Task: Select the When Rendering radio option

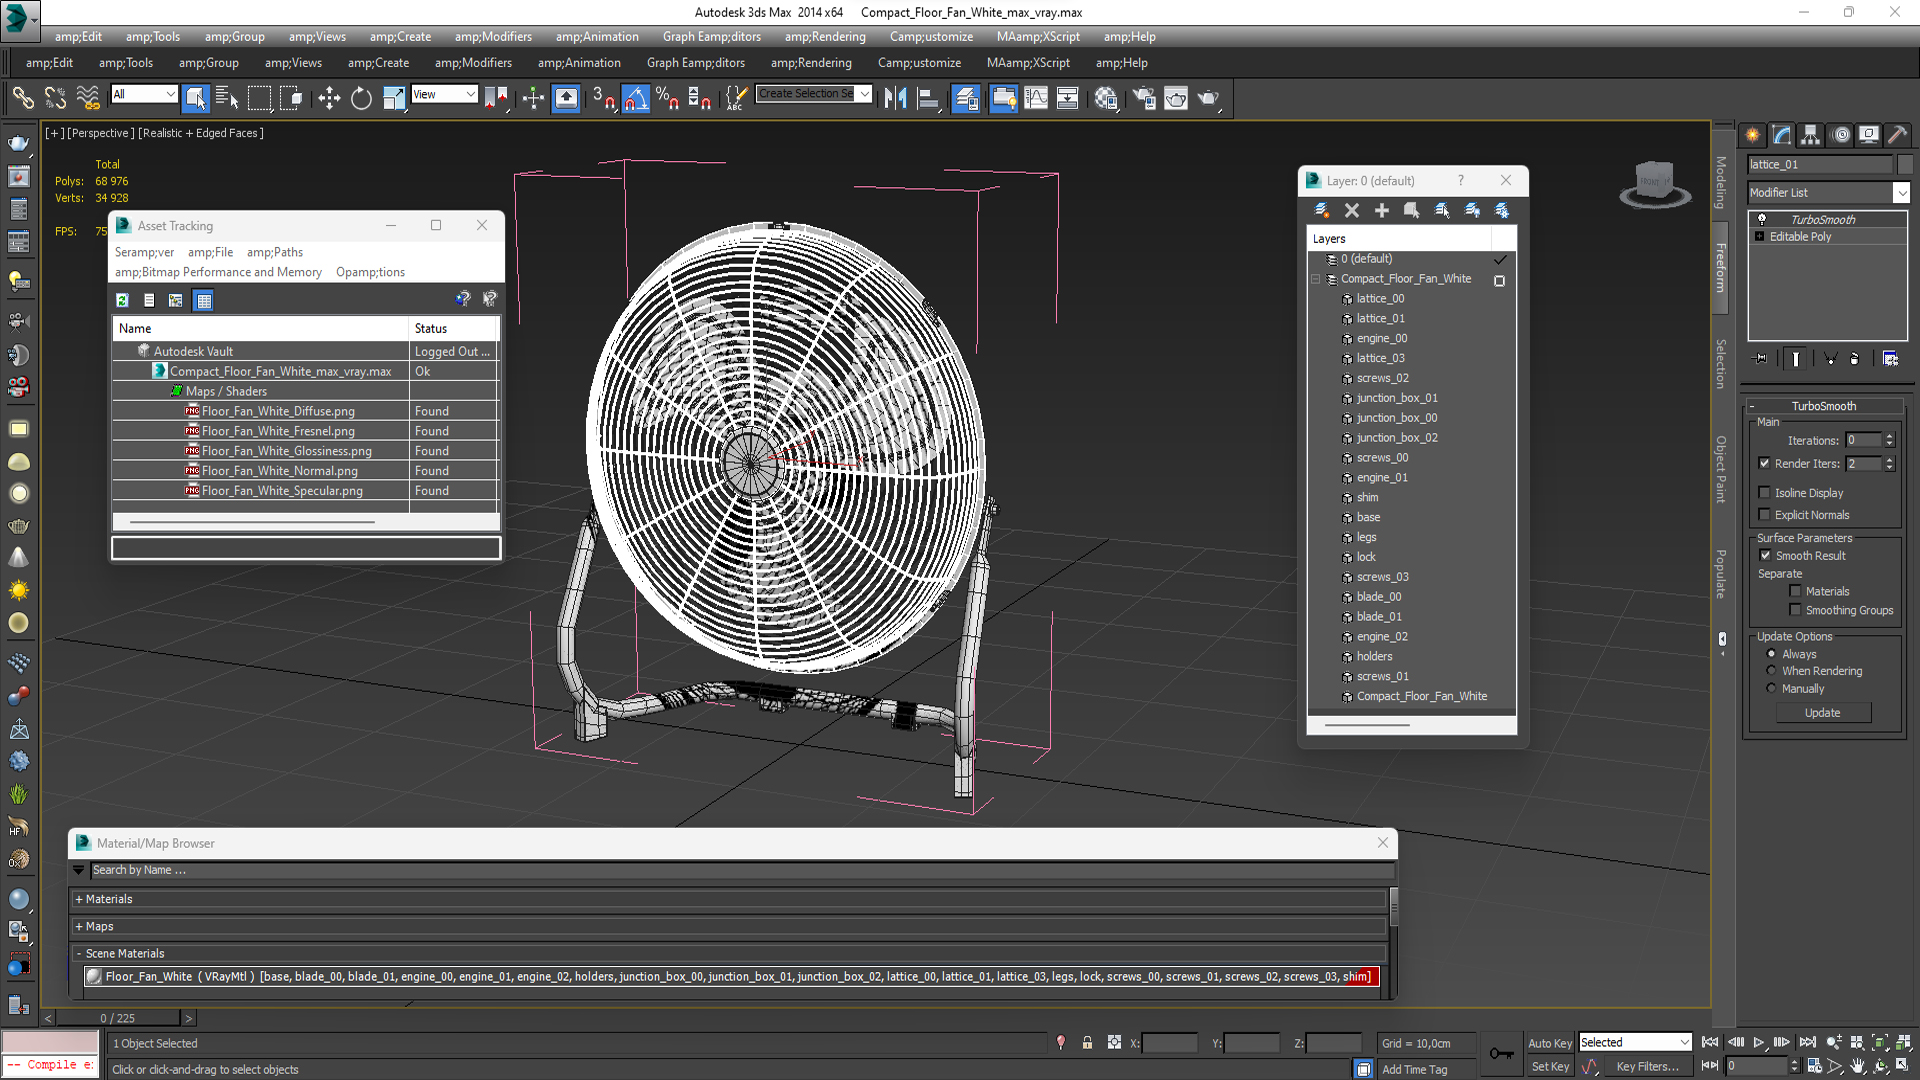Action: pyautogui.click(x=1771, y=671)
